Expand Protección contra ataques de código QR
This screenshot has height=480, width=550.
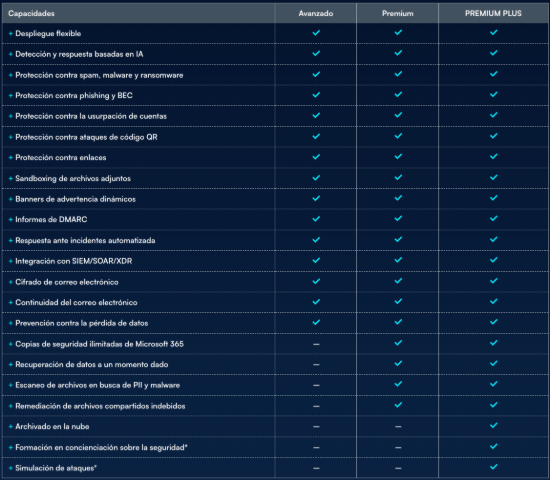[11, 137]
